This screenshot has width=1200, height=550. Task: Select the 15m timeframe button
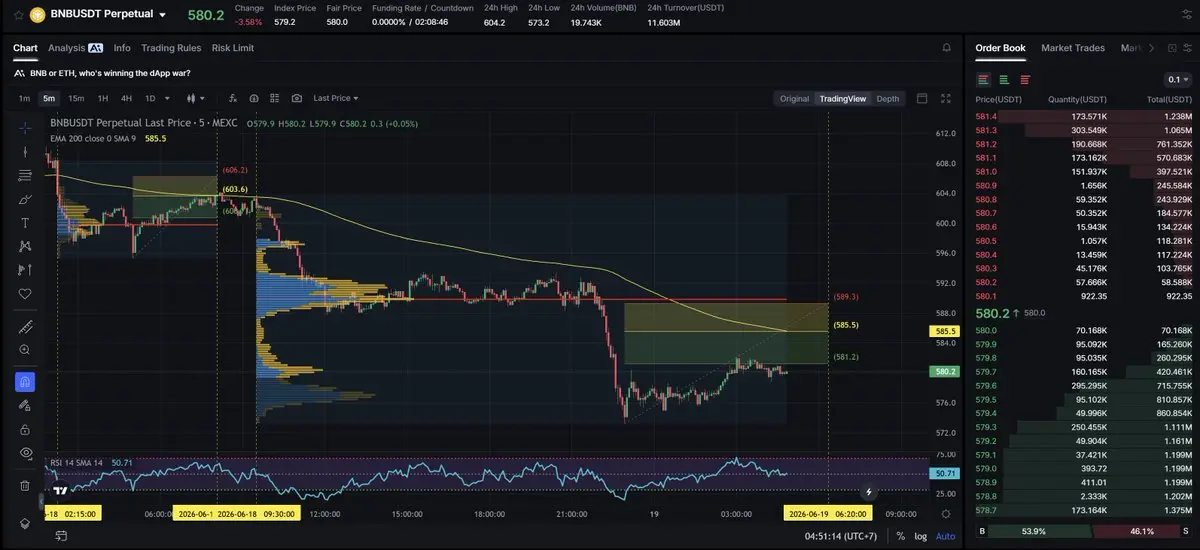click(x=76, y=98)
